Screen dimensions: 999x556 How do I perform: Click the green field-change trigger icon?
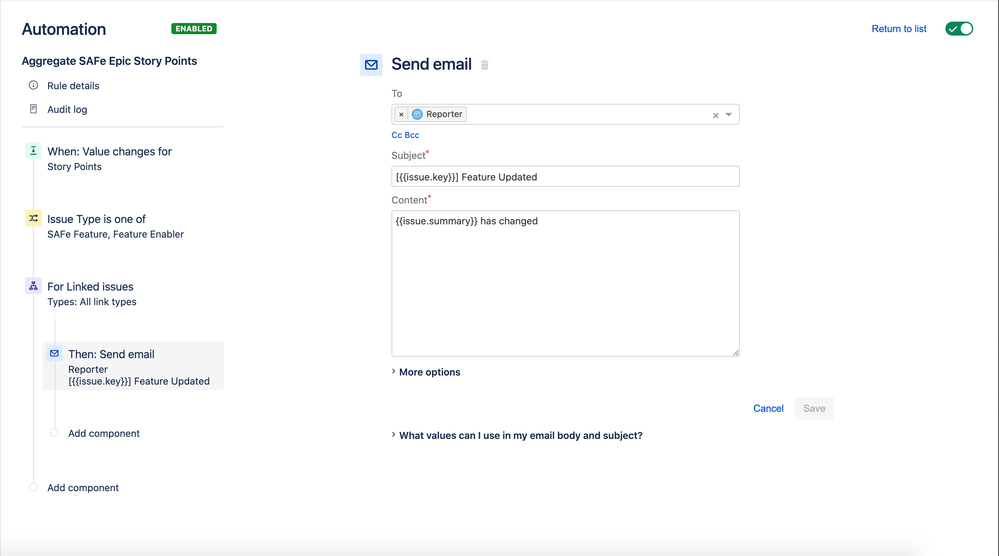pyautogui.click(x=33, y=150)
